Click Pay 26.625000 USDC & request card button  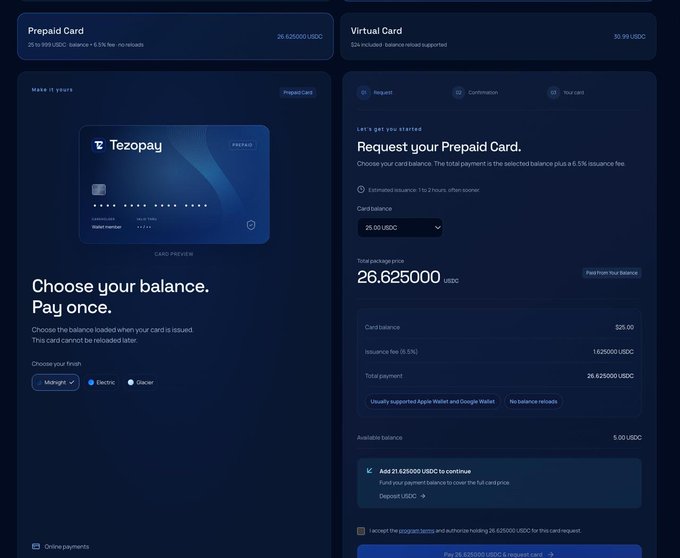pos(499,551)
